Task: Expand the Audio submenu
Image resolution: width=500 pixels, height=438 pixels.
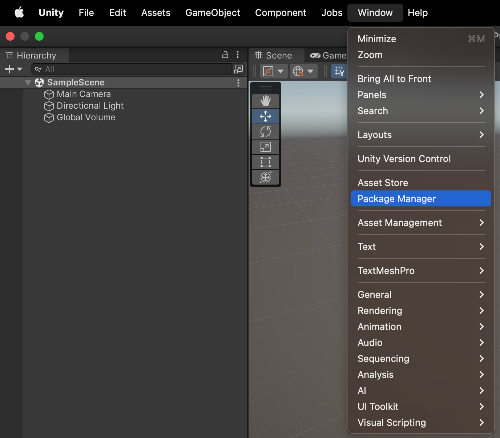Action: tap(421, 343)
